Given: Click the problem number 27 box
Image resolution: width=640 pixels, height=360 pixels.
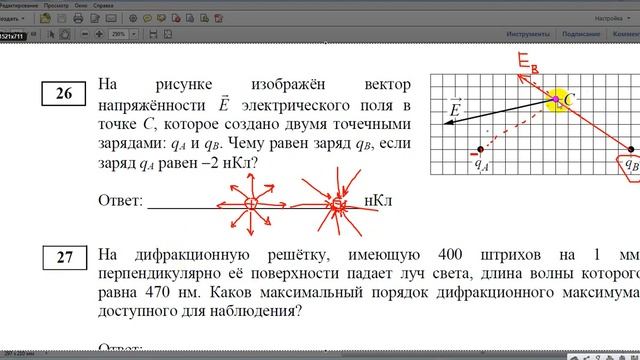Looking at the screenshot, I should pyautogui.click(x=64, y=258).
